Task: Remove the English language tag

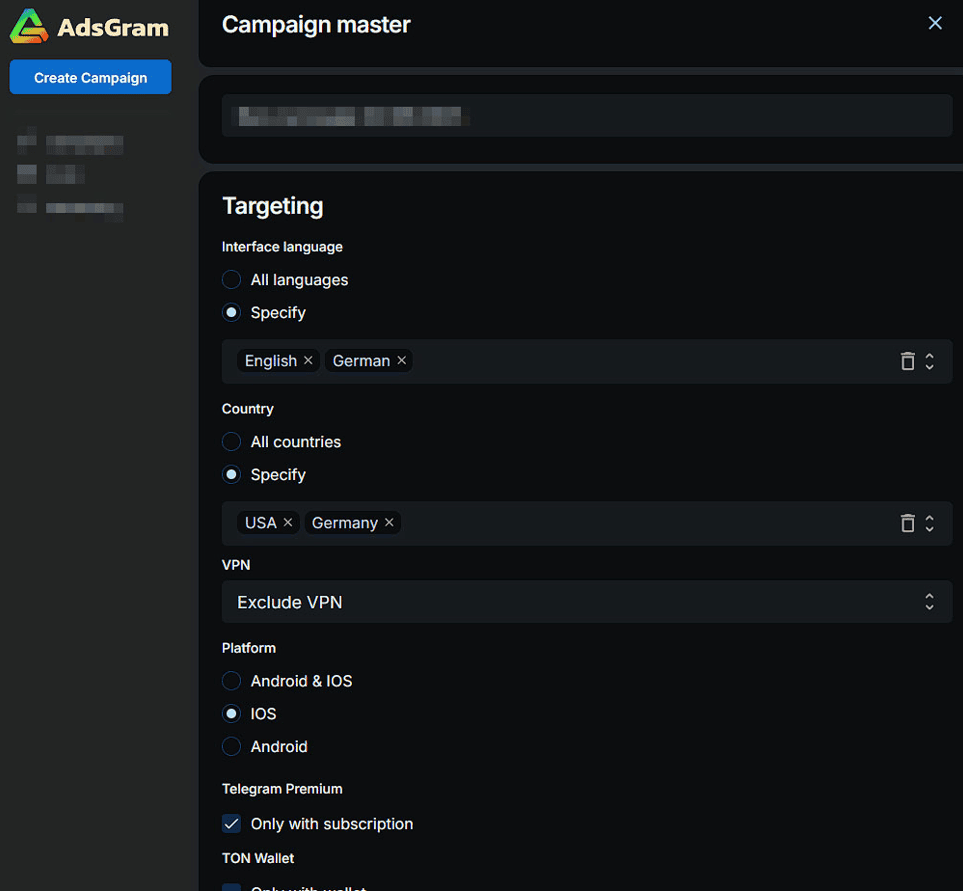Action: click(308, 360)
